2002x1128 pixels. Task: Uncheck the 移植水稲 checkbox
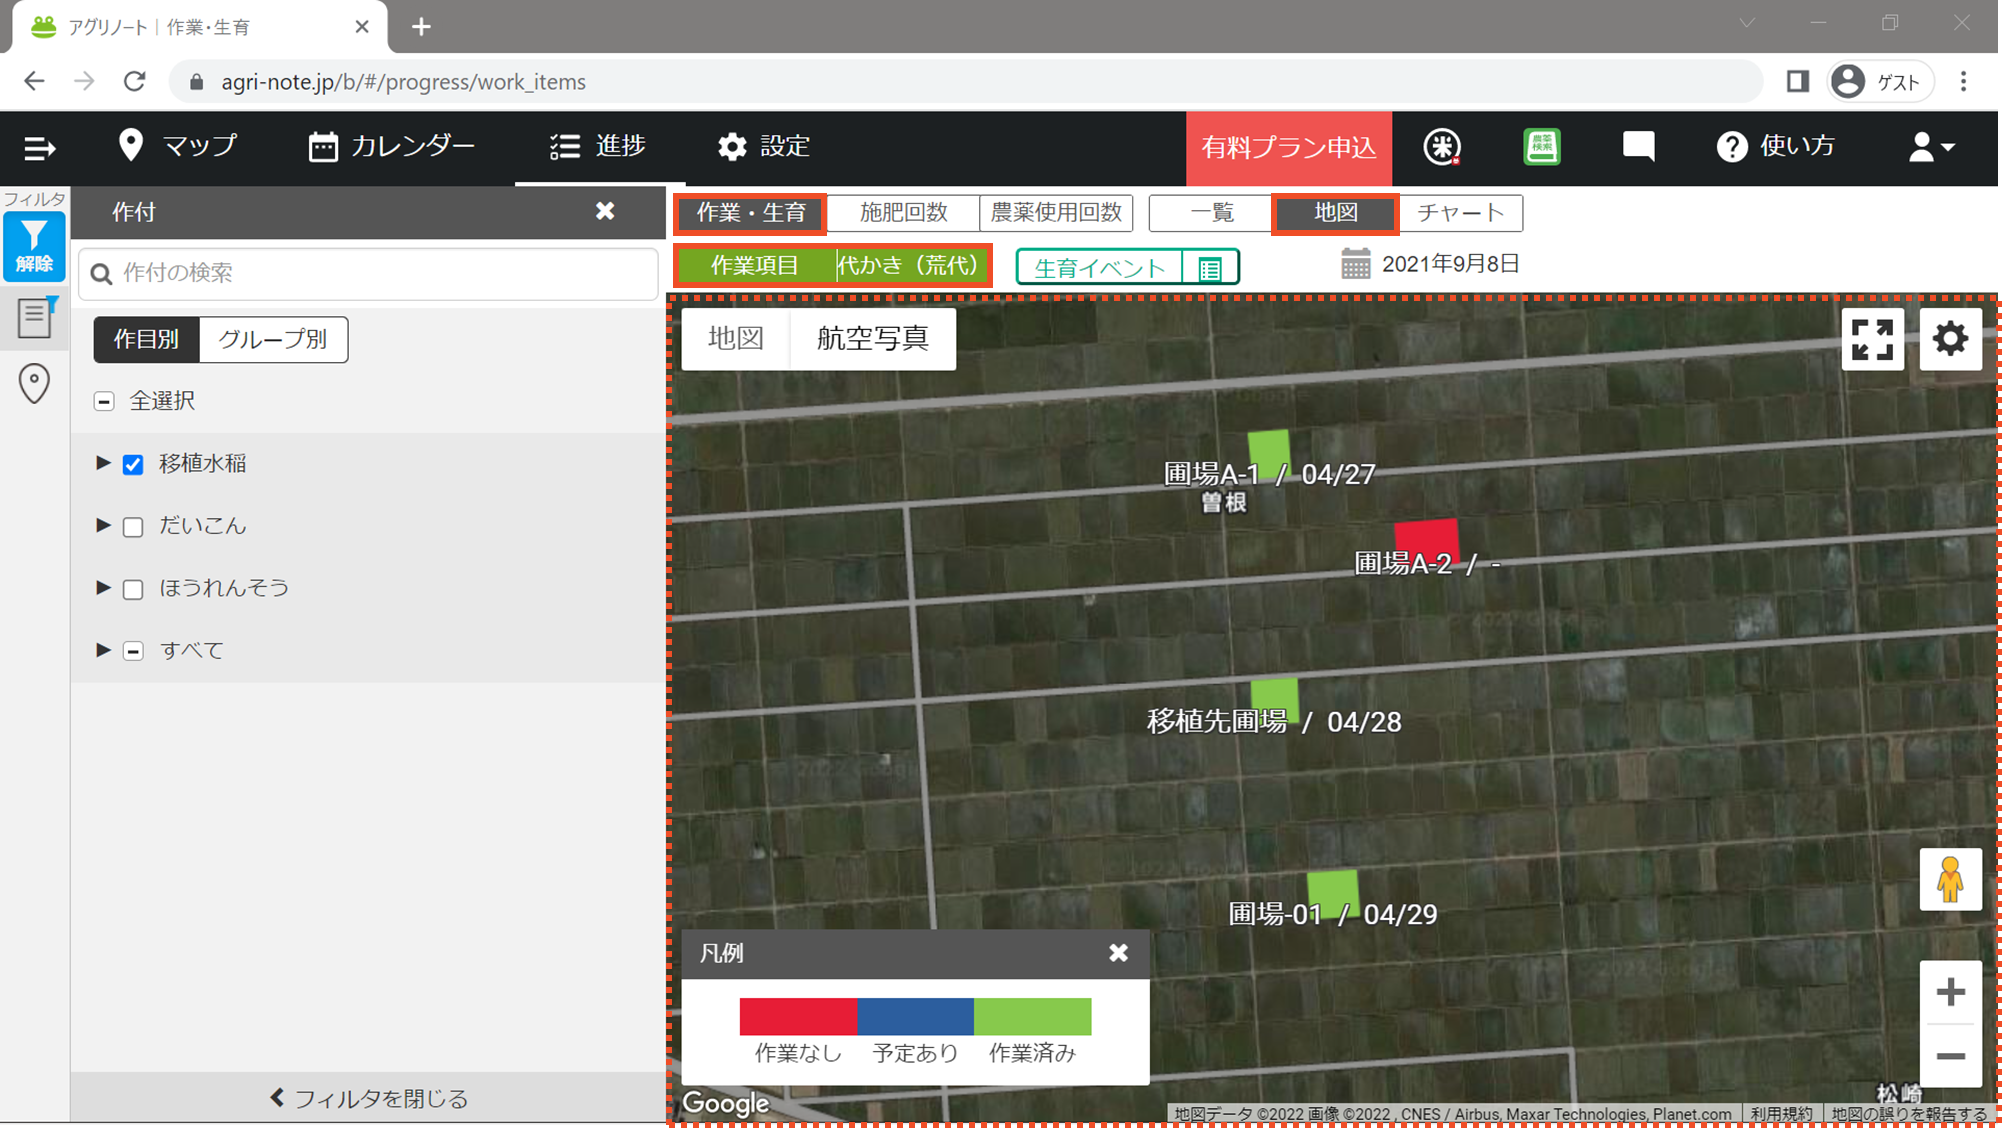point(133,464)
